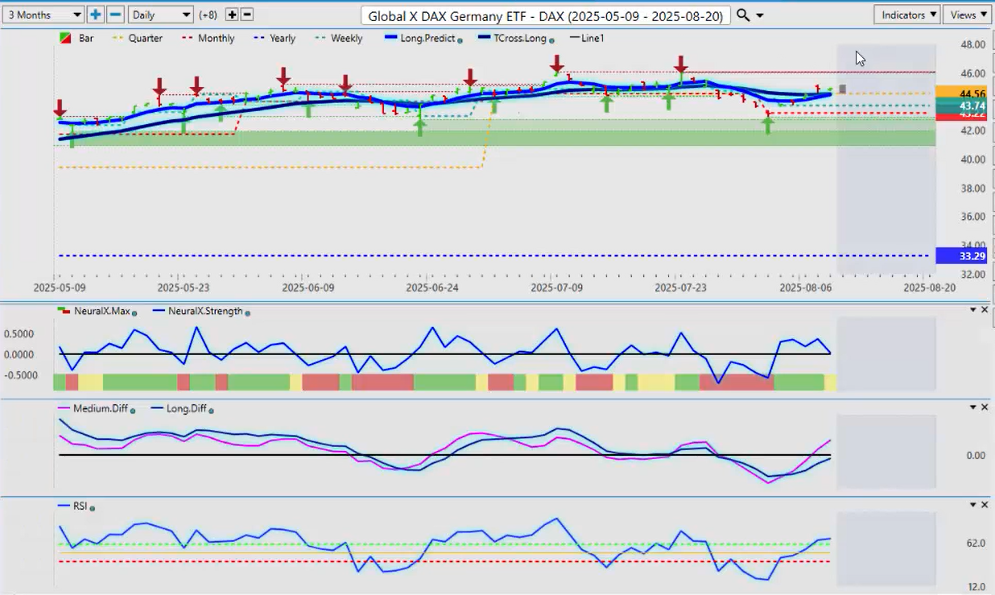Open the 3 Months time range dropdown

pos(43,15)
